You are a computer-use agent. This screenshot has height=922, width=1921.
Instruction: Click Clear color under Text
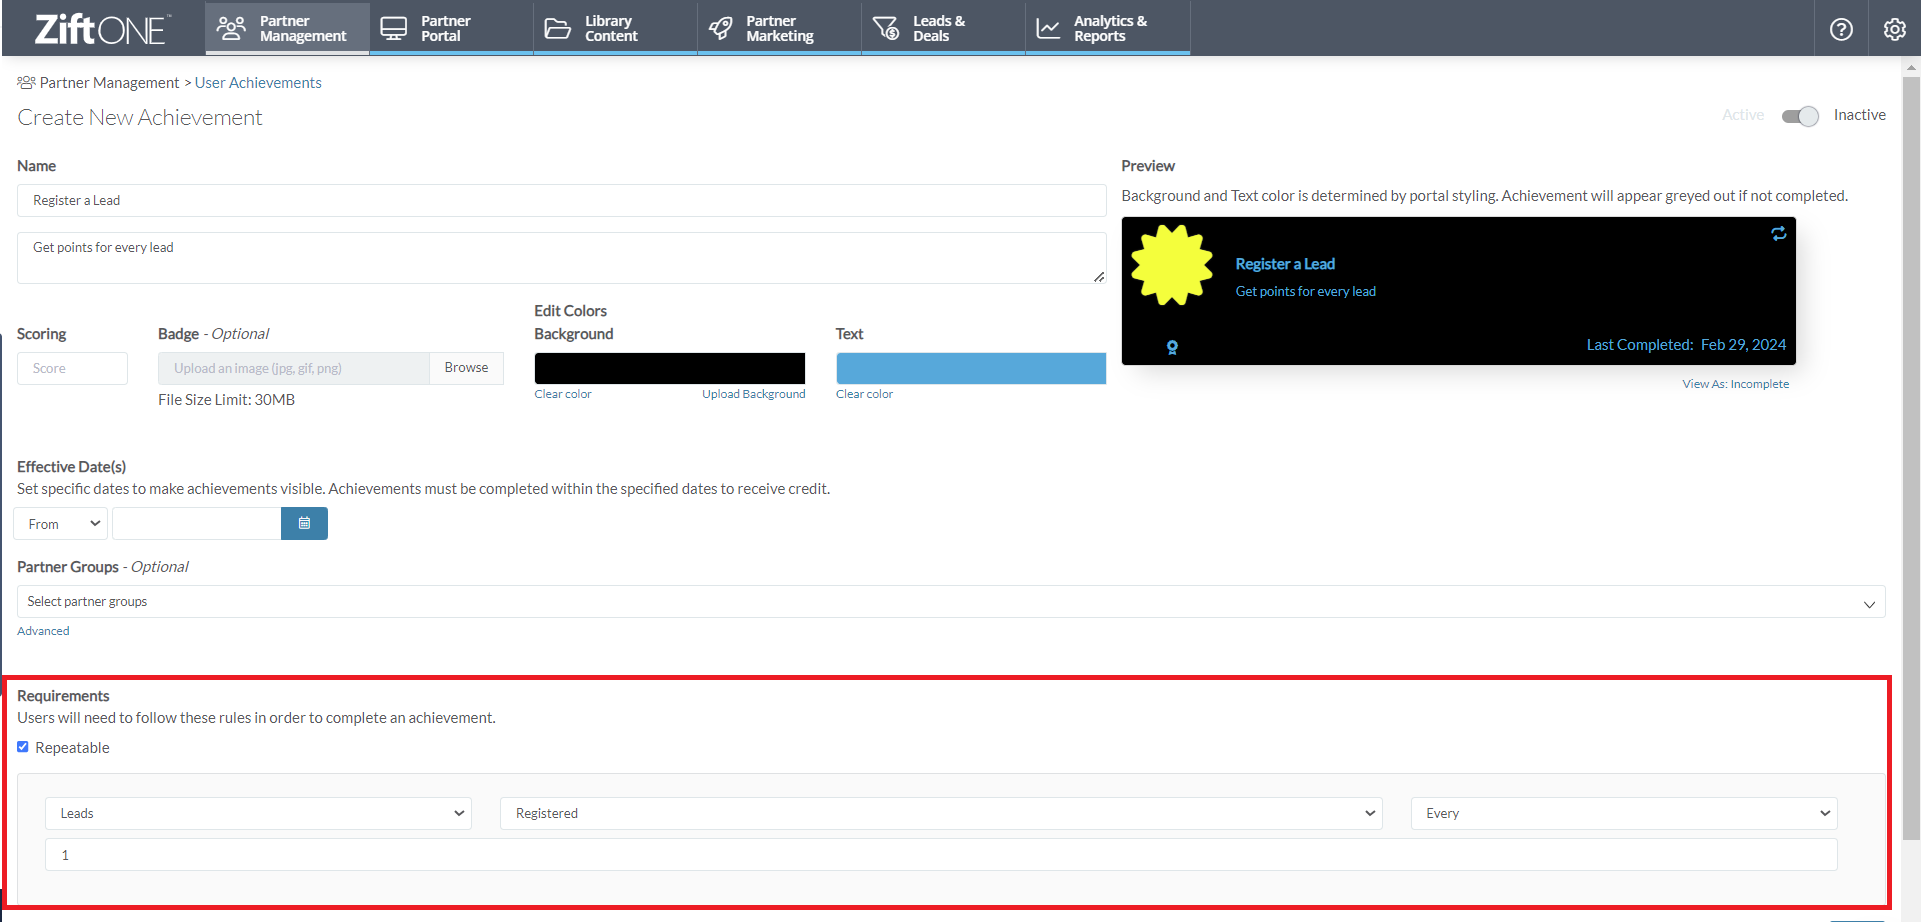point(865,394)
